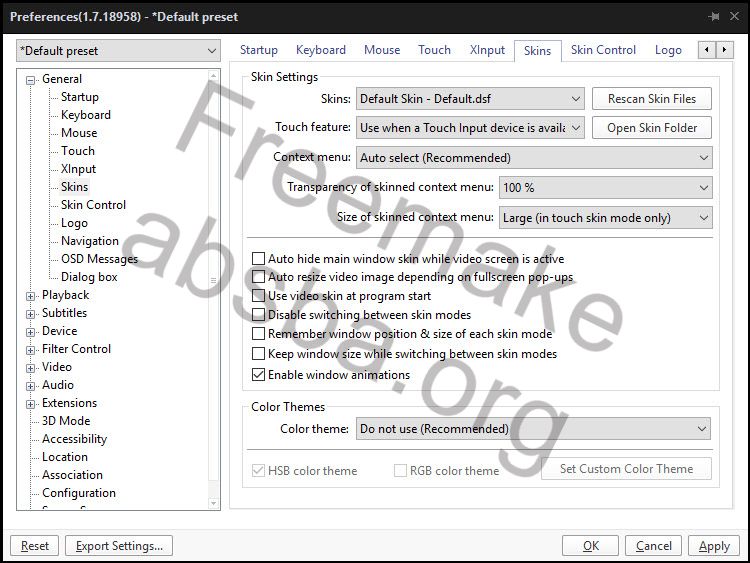Select Startup in the settings tree

pos(80,97)
